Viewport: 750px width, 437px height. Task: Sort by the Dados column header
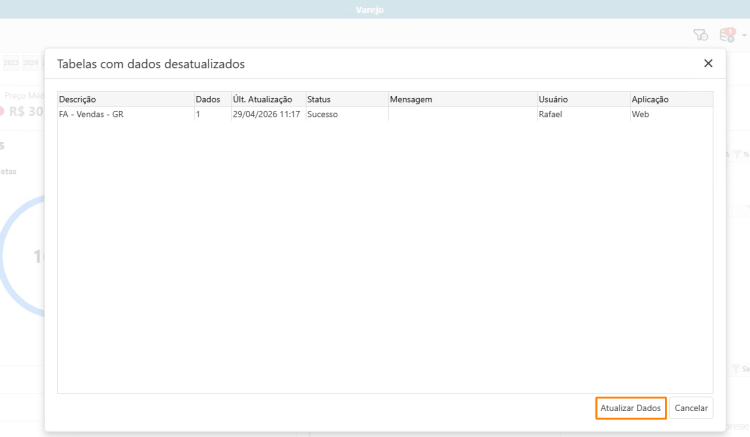(x=213, y=99)
